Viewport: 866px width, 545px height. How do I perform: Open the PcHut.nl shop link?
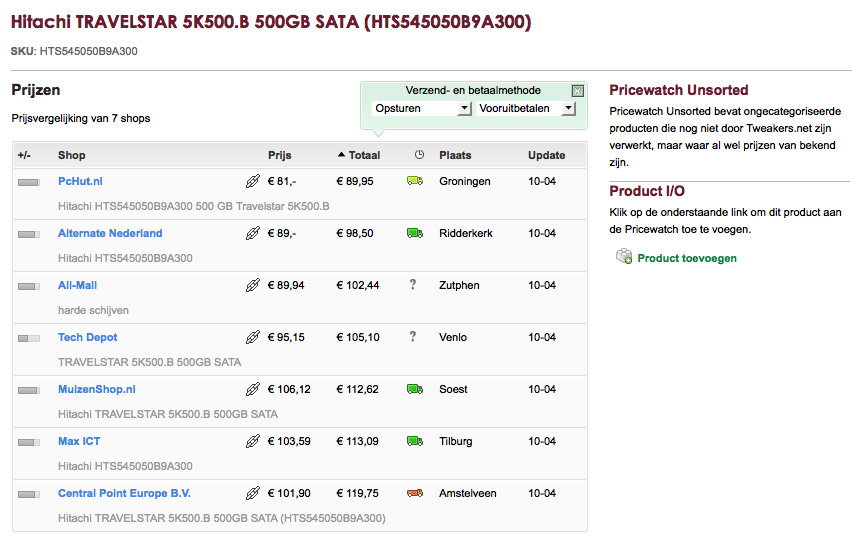click(x=80, y=181)
